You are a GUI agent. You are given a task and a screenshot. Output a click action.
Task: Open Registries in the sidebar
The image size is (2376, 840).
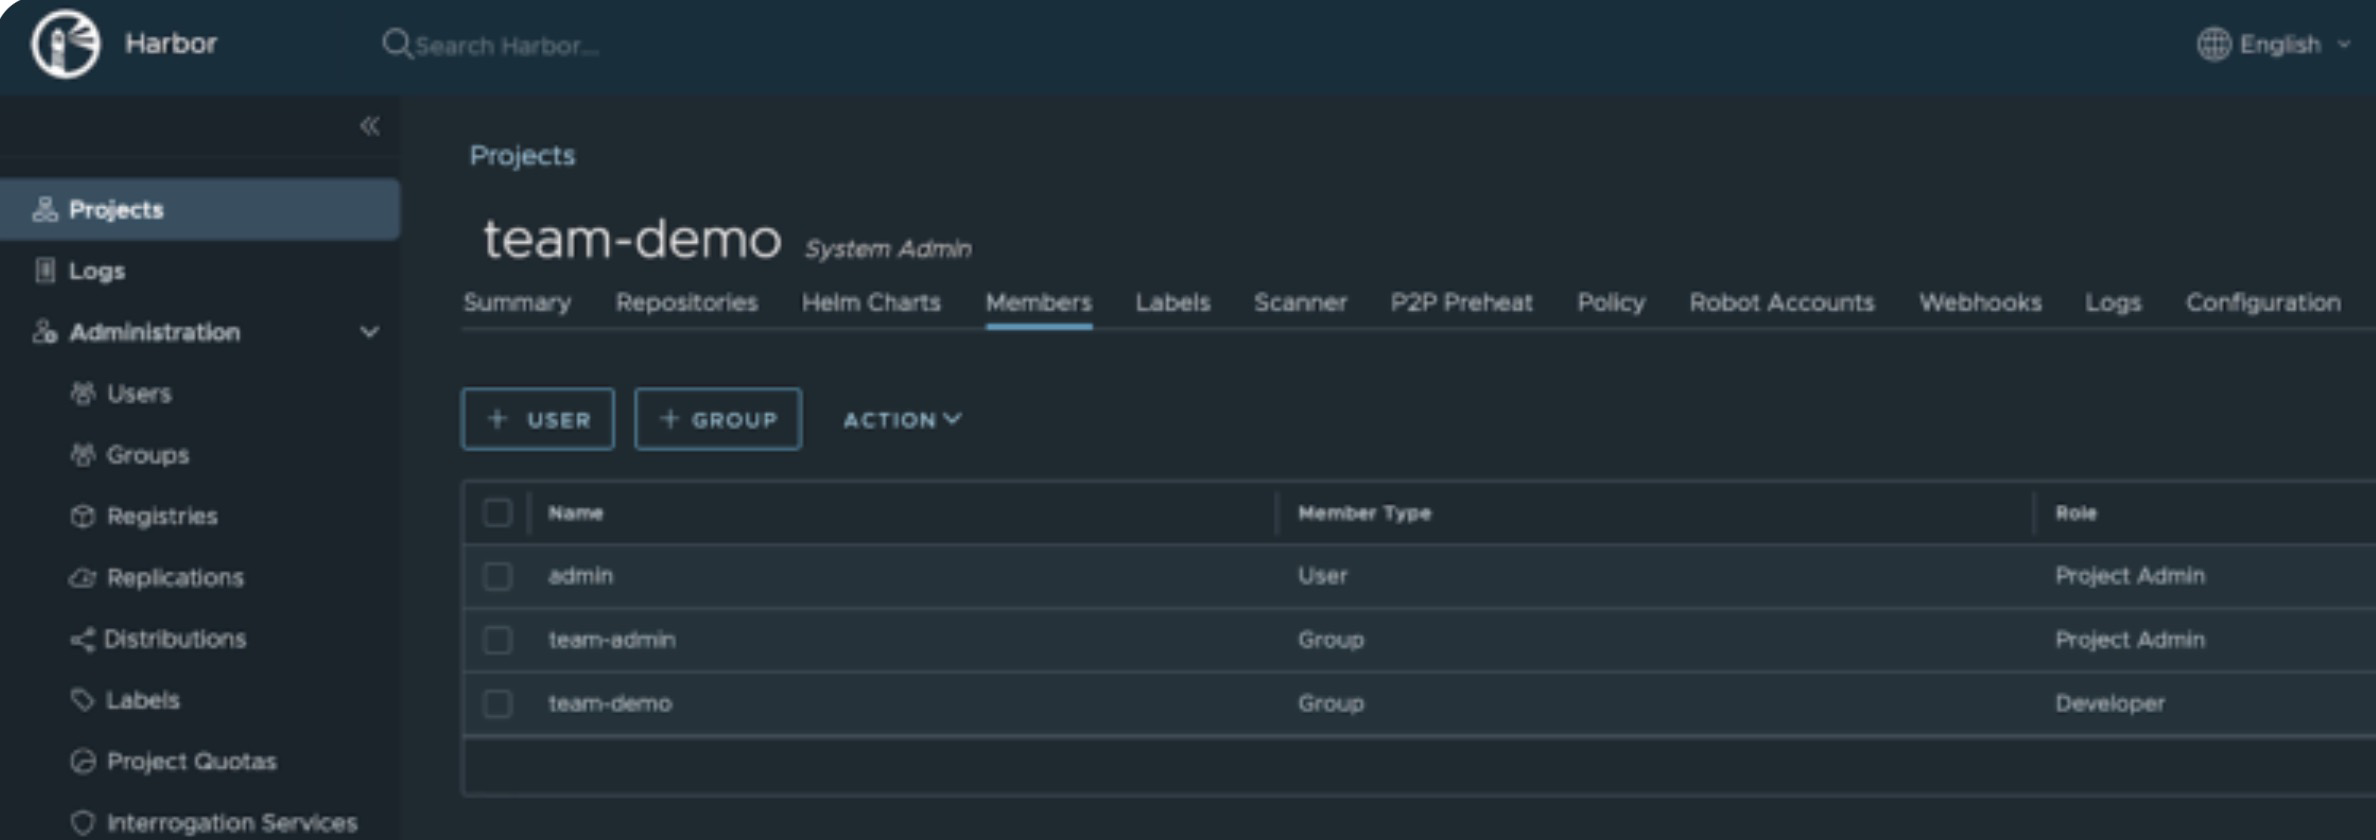162,516
